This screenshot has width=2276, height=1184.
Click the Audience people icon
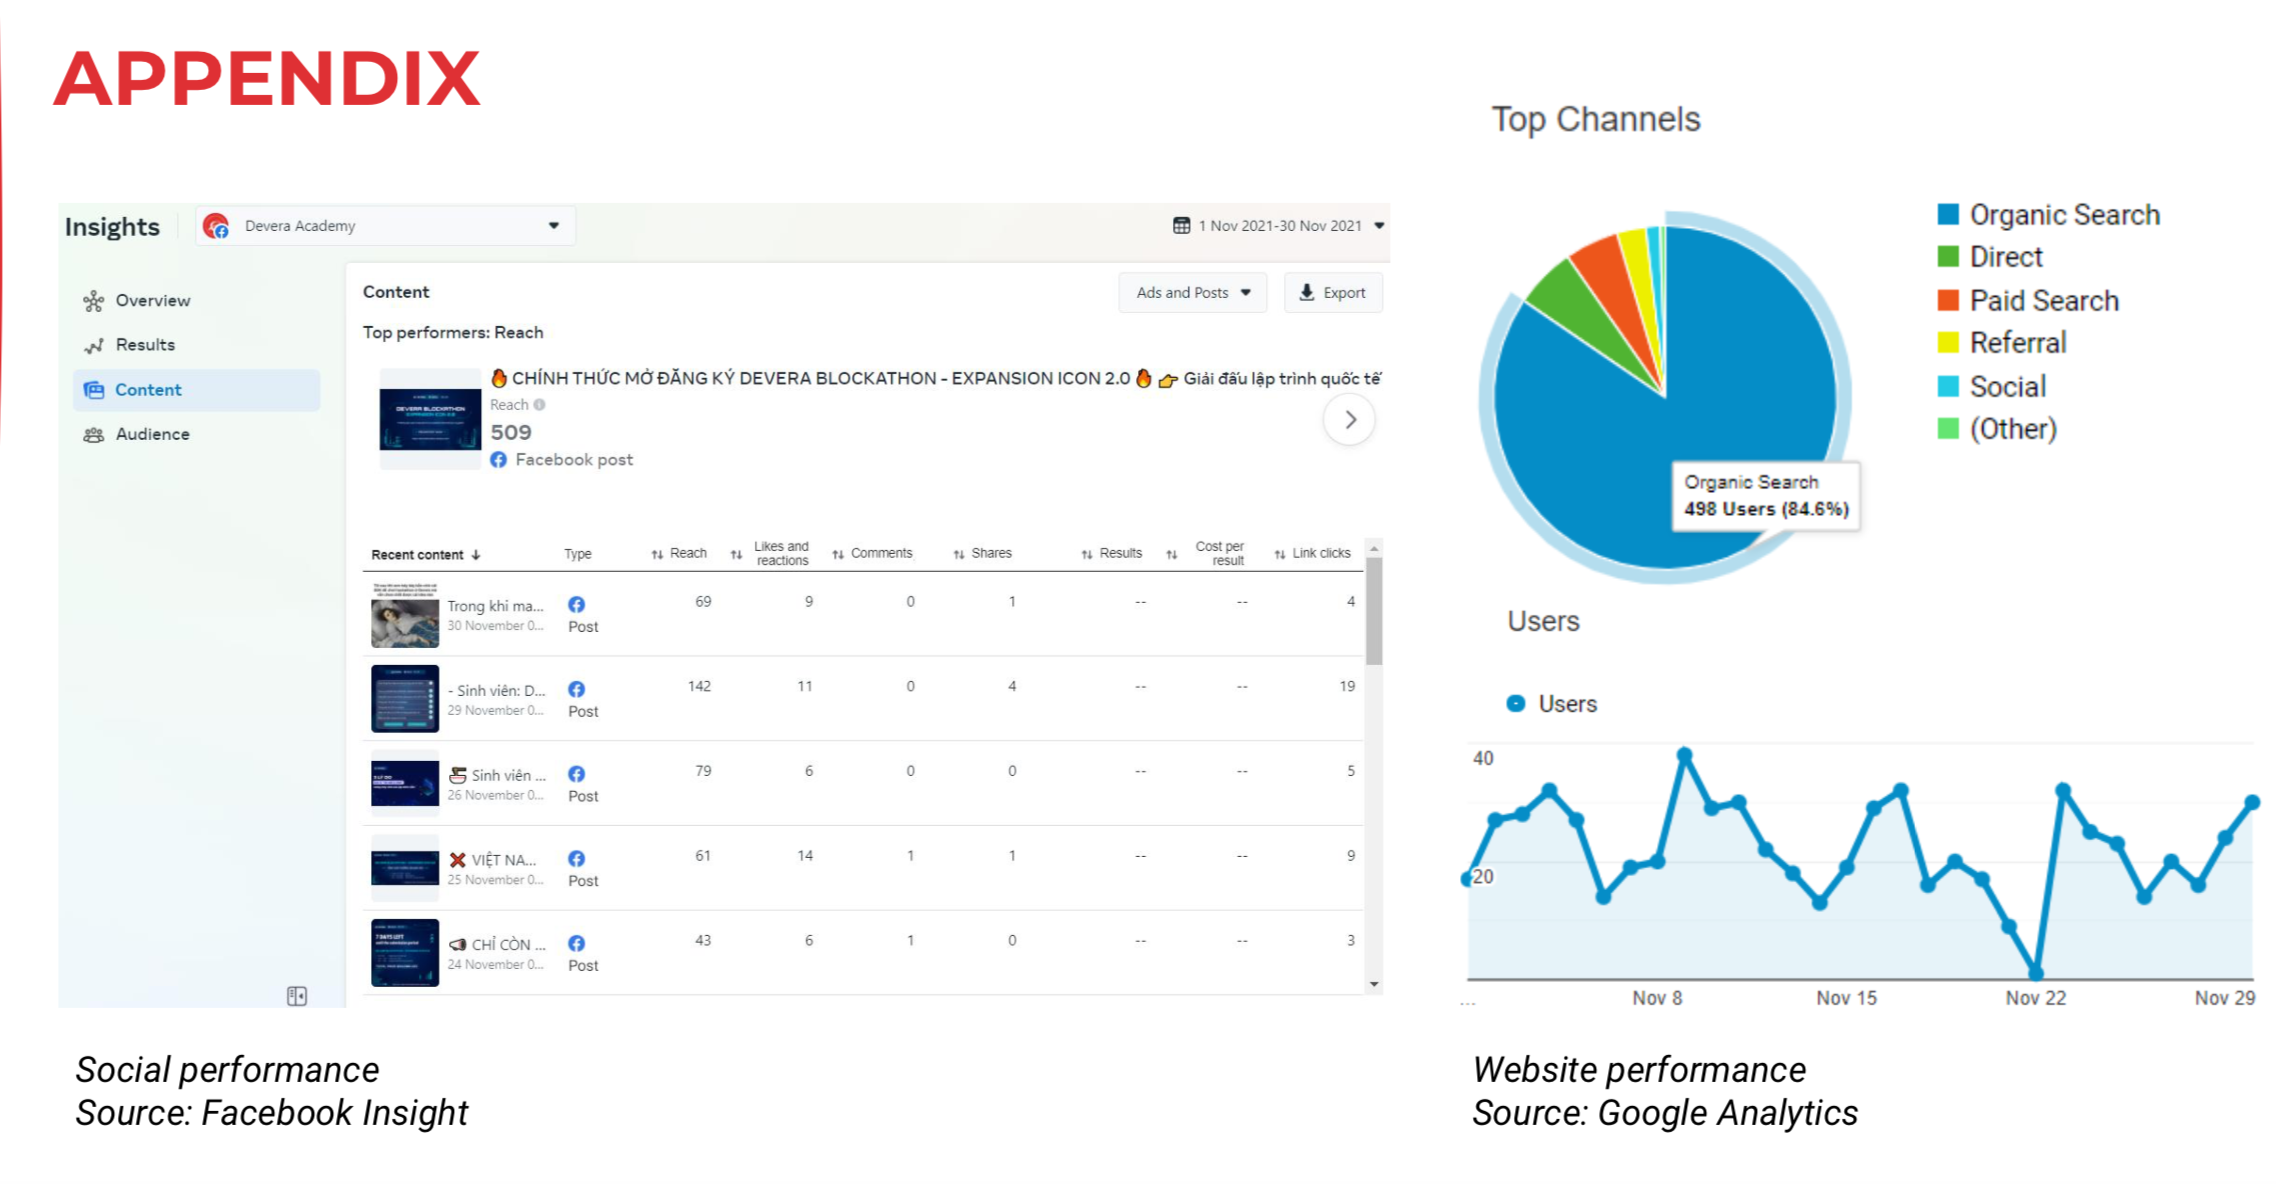[x=94, y=434]
